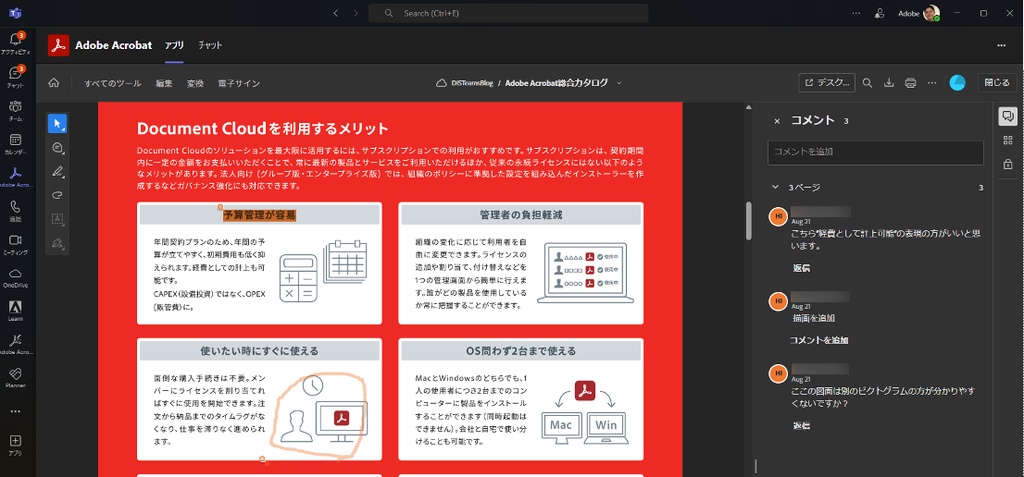
Task: Click the Acrobat home icon
Action: 54,83
